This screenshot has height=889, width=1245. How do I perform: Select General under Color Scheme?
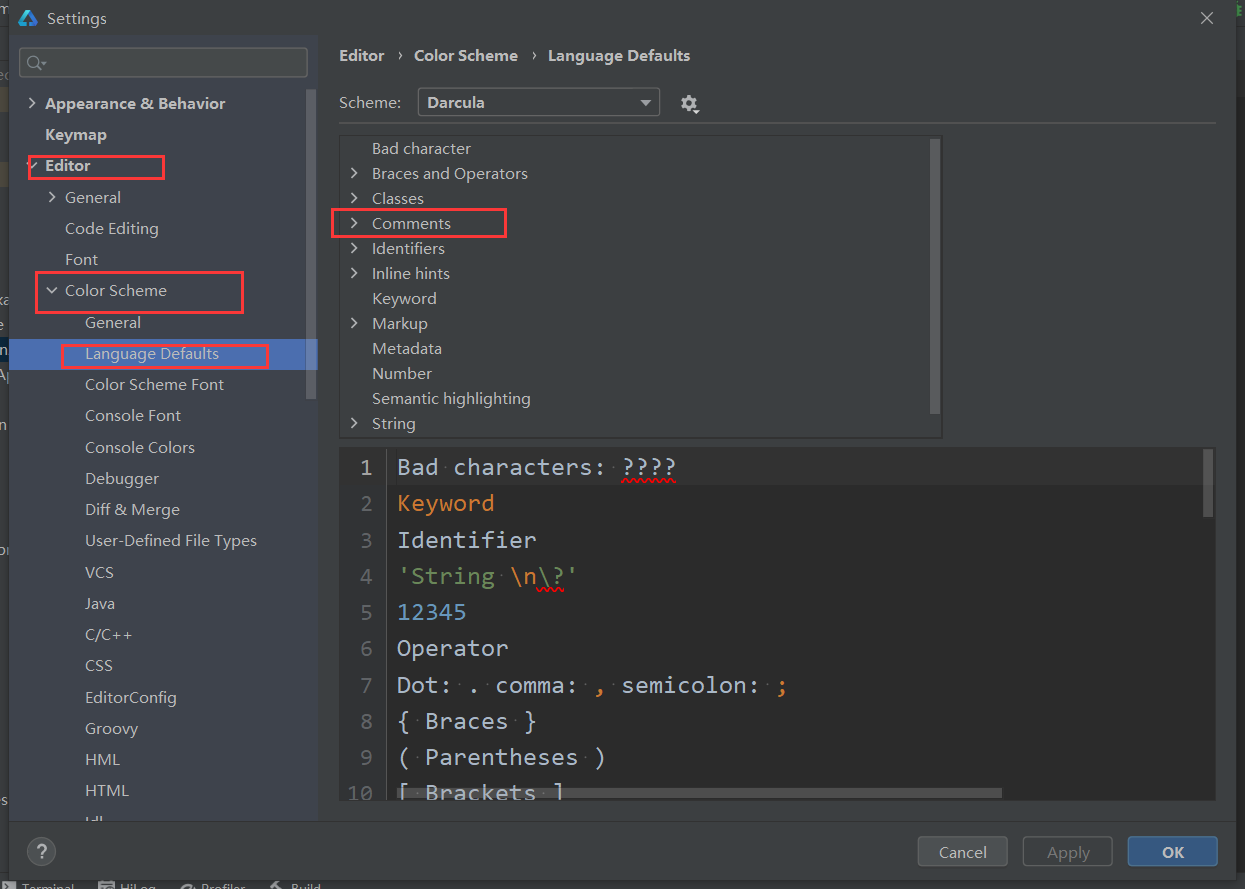click(x=113, y=322)
